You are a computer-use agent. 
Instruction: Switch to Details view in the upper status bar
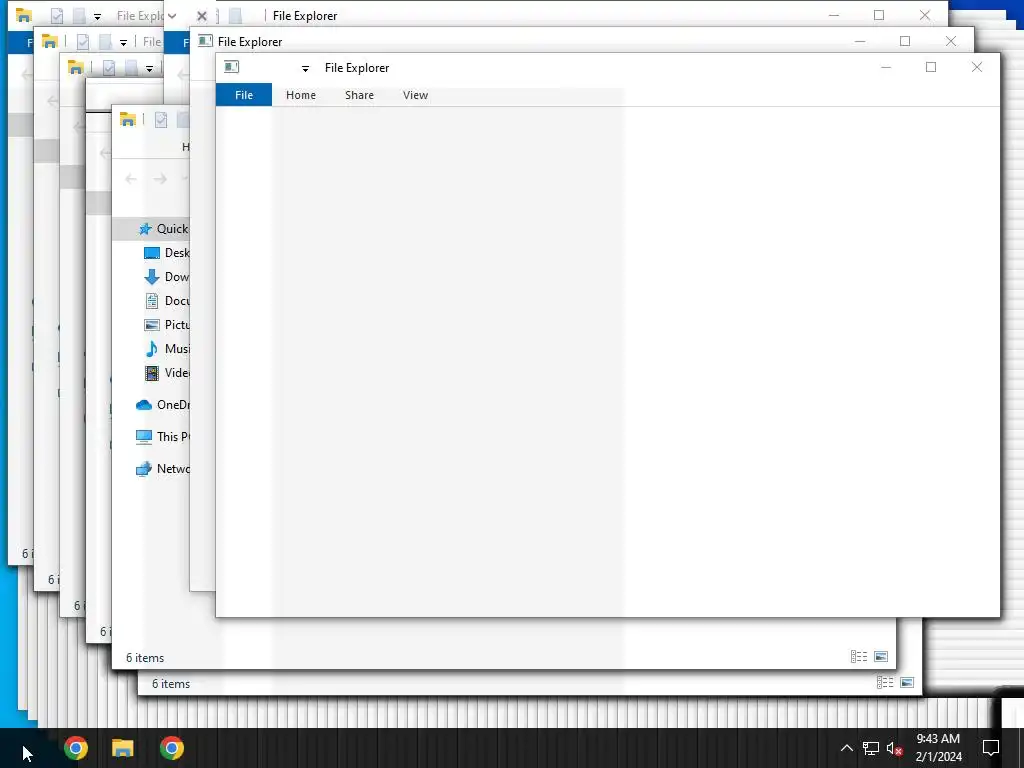(859, 656)
